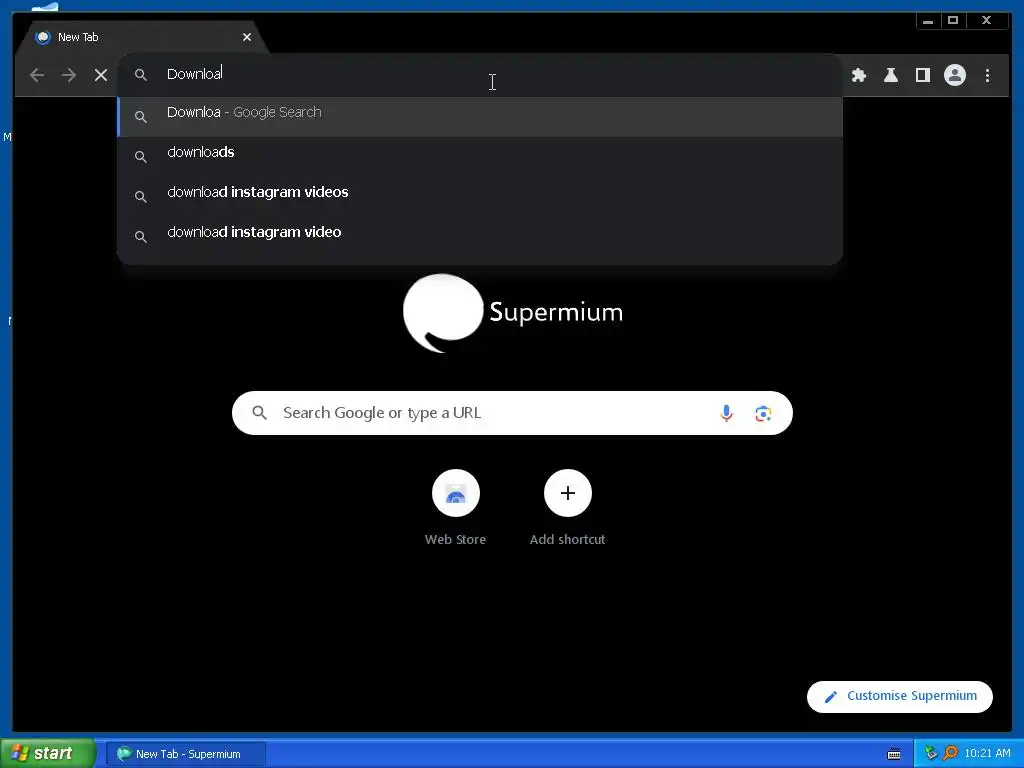Image resolution: width=1024 pixels, height=768 pixels.
Task: Choose the 'downloads' suggestion
Action: pos(480,156)
